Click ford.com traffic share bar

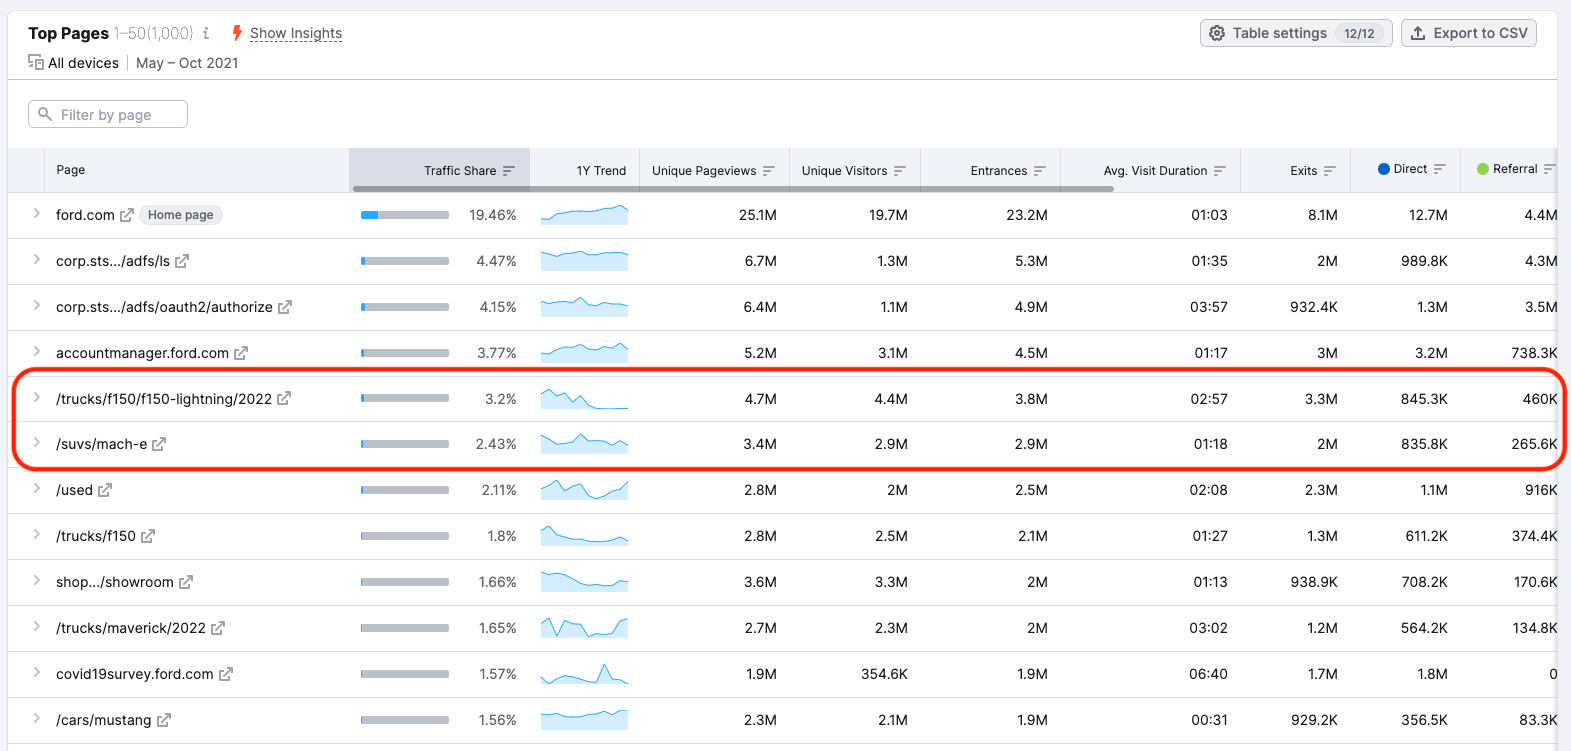405,215
